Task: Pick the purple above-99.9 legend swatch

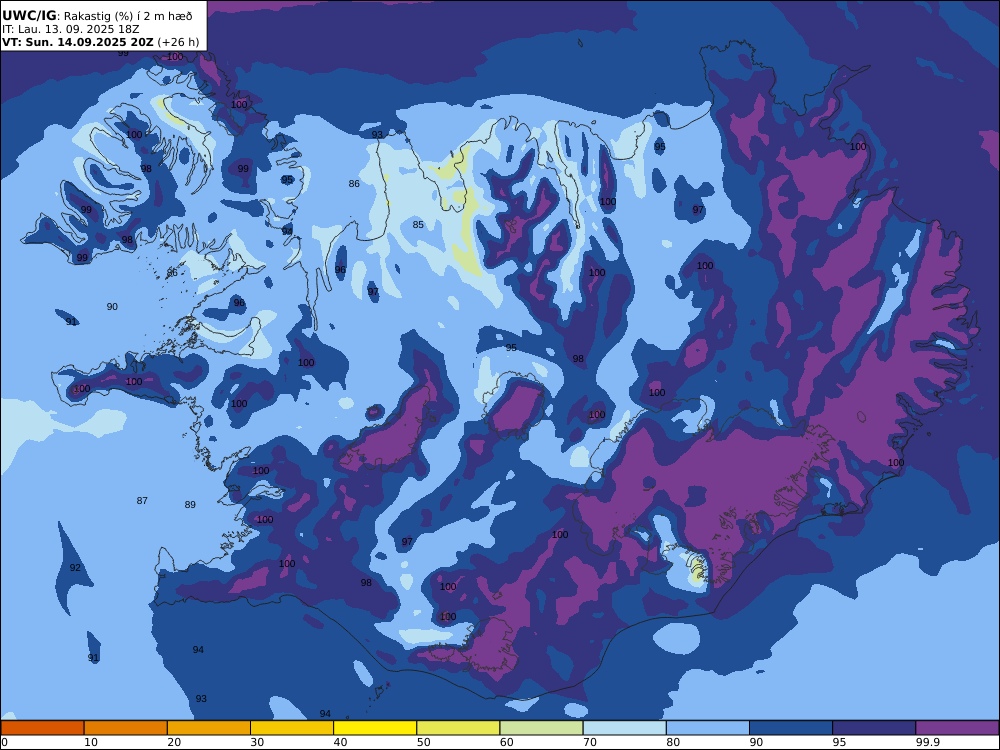Action: pos(957,728)
